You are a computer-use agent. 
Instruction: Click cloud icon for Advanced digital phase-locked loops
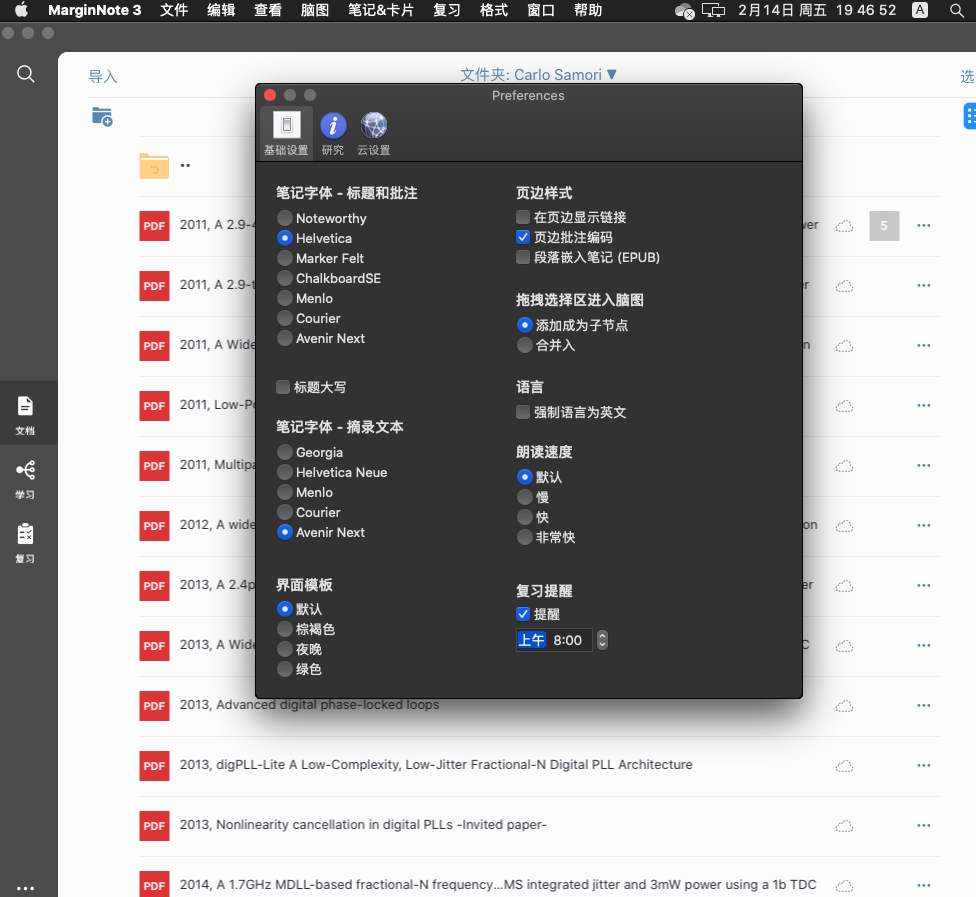844,706
